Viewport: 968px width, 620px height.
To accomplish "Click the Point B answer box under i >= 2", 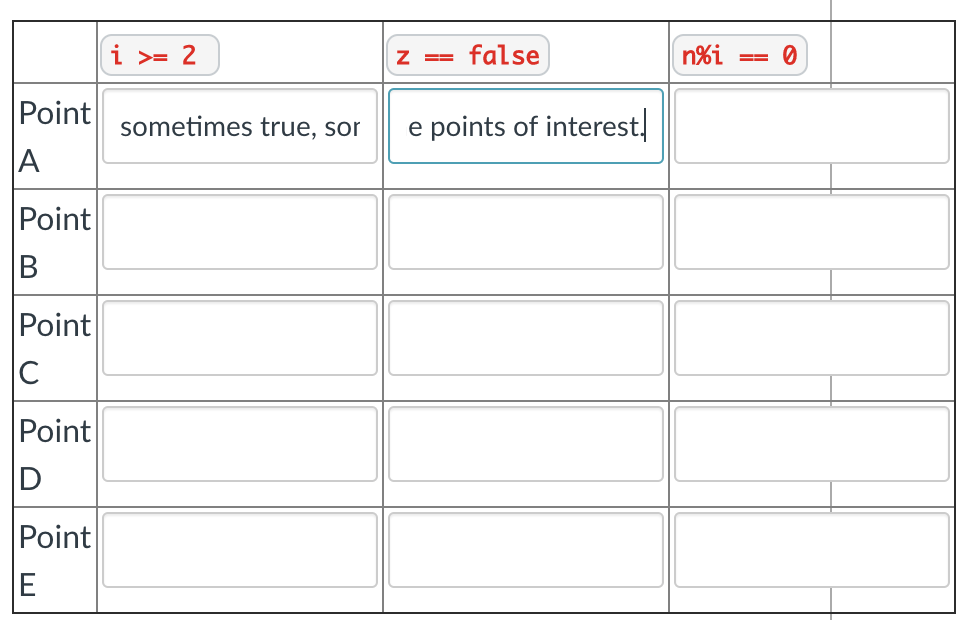I will point(239,232).
